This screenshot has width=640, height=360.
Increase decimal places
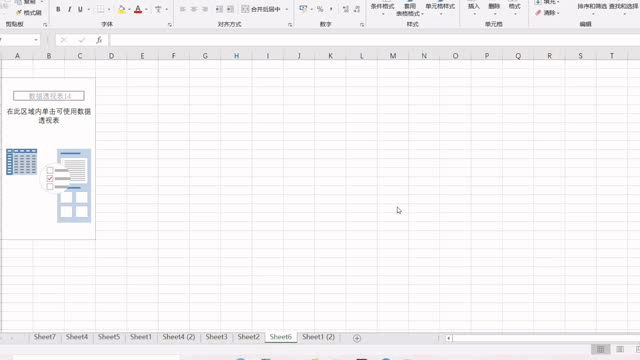tap(346, 9)
